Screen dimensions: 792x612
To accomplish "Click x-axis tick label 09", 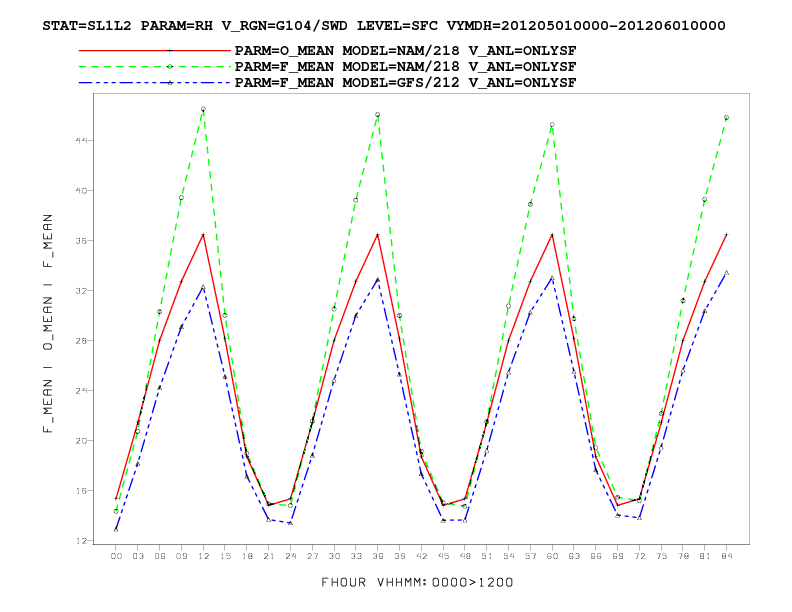I will click(x=181, y=556).
